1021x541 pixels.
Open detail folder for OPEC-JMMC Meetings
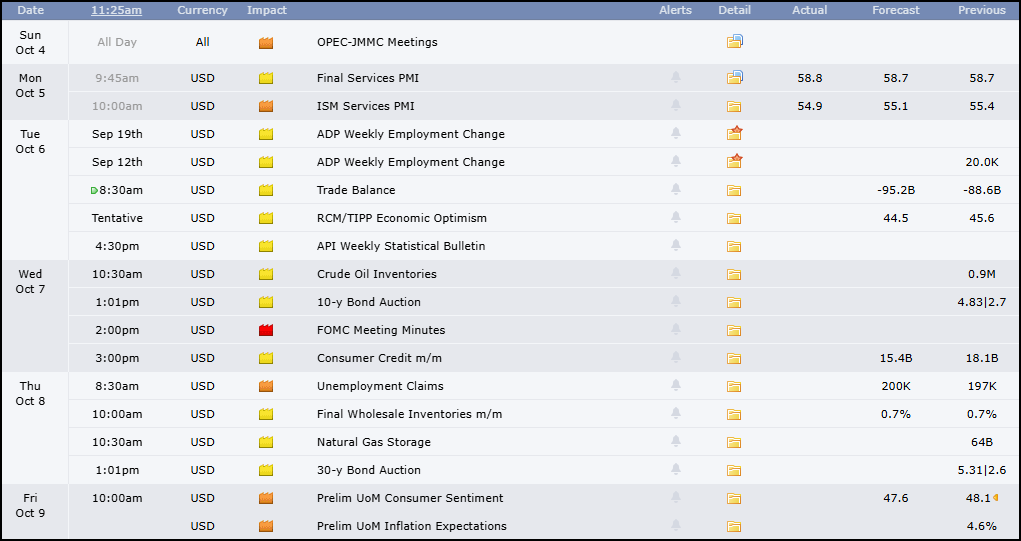click(734, 42)
